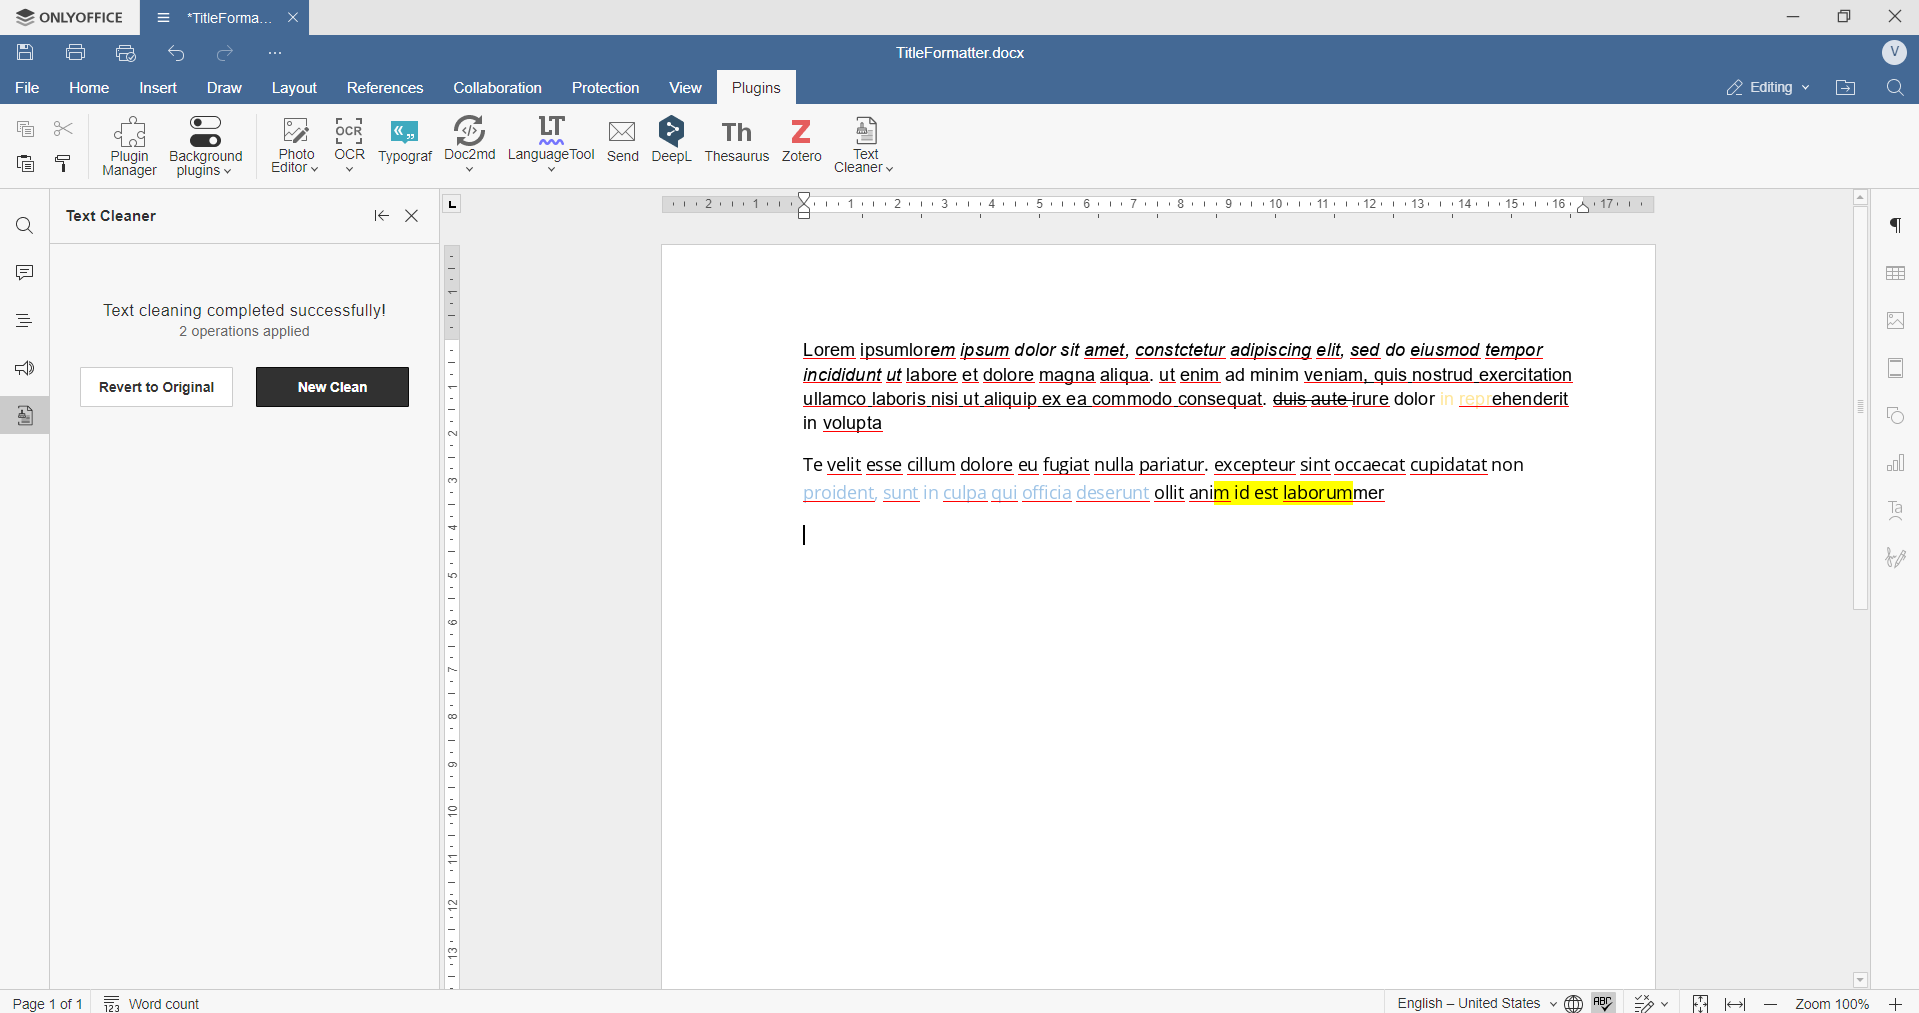
Task: Click the Cut scissors icon
Action: coord(63,129)
